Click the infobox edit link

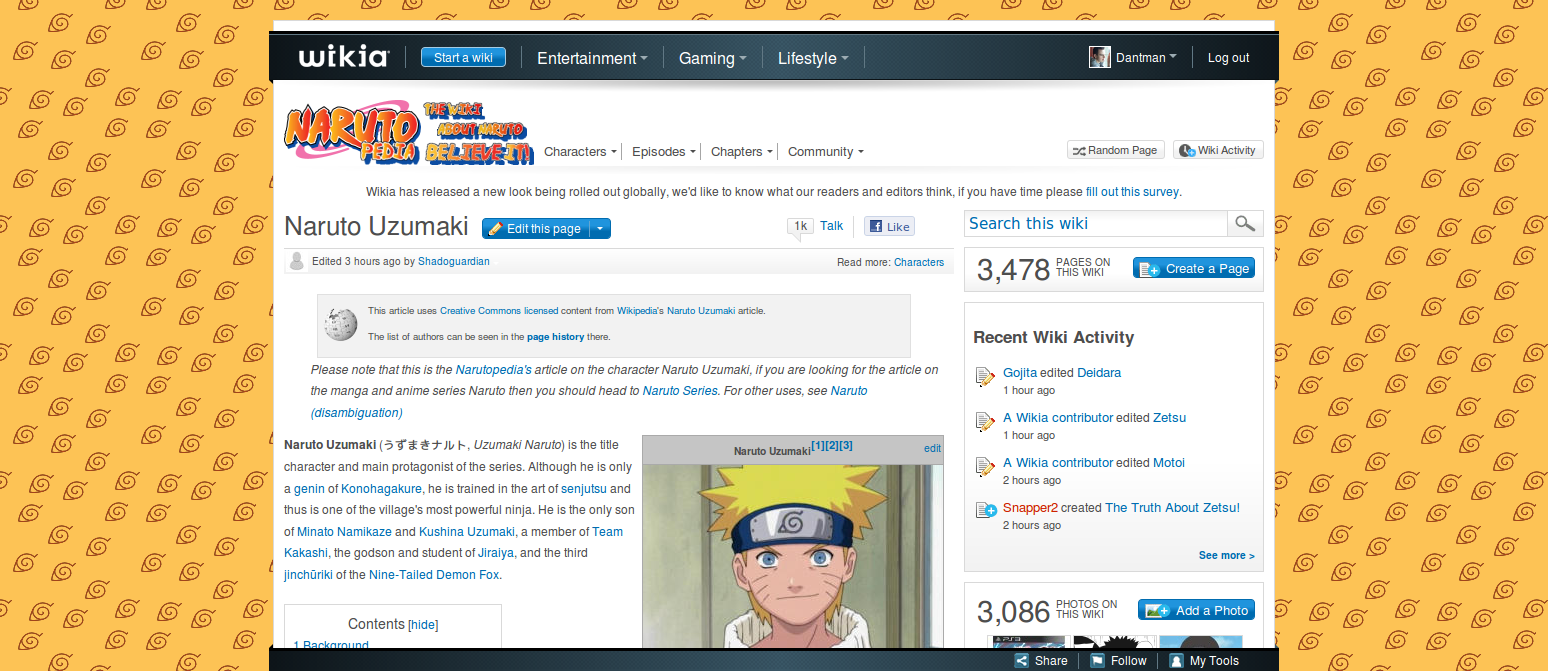[x=932, y=449]
